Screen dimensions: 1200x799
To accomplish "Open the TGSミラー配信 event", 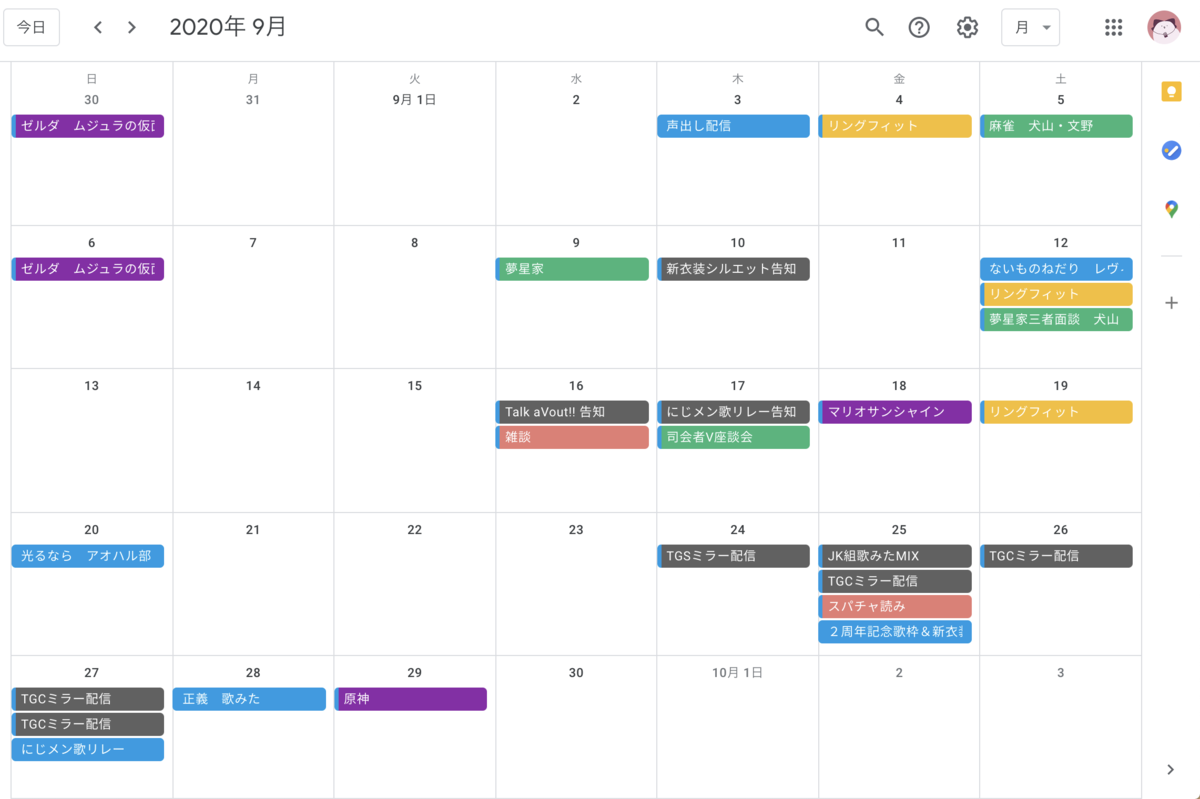I will (733, 556).
